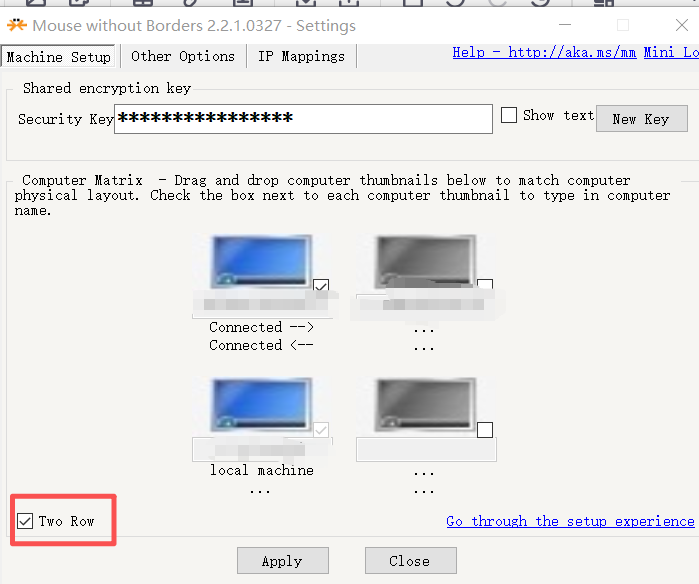Click the local machine's grayed checkbox
Image resolution: width=699 pixels, height=584 pixels.
point(321,430)
